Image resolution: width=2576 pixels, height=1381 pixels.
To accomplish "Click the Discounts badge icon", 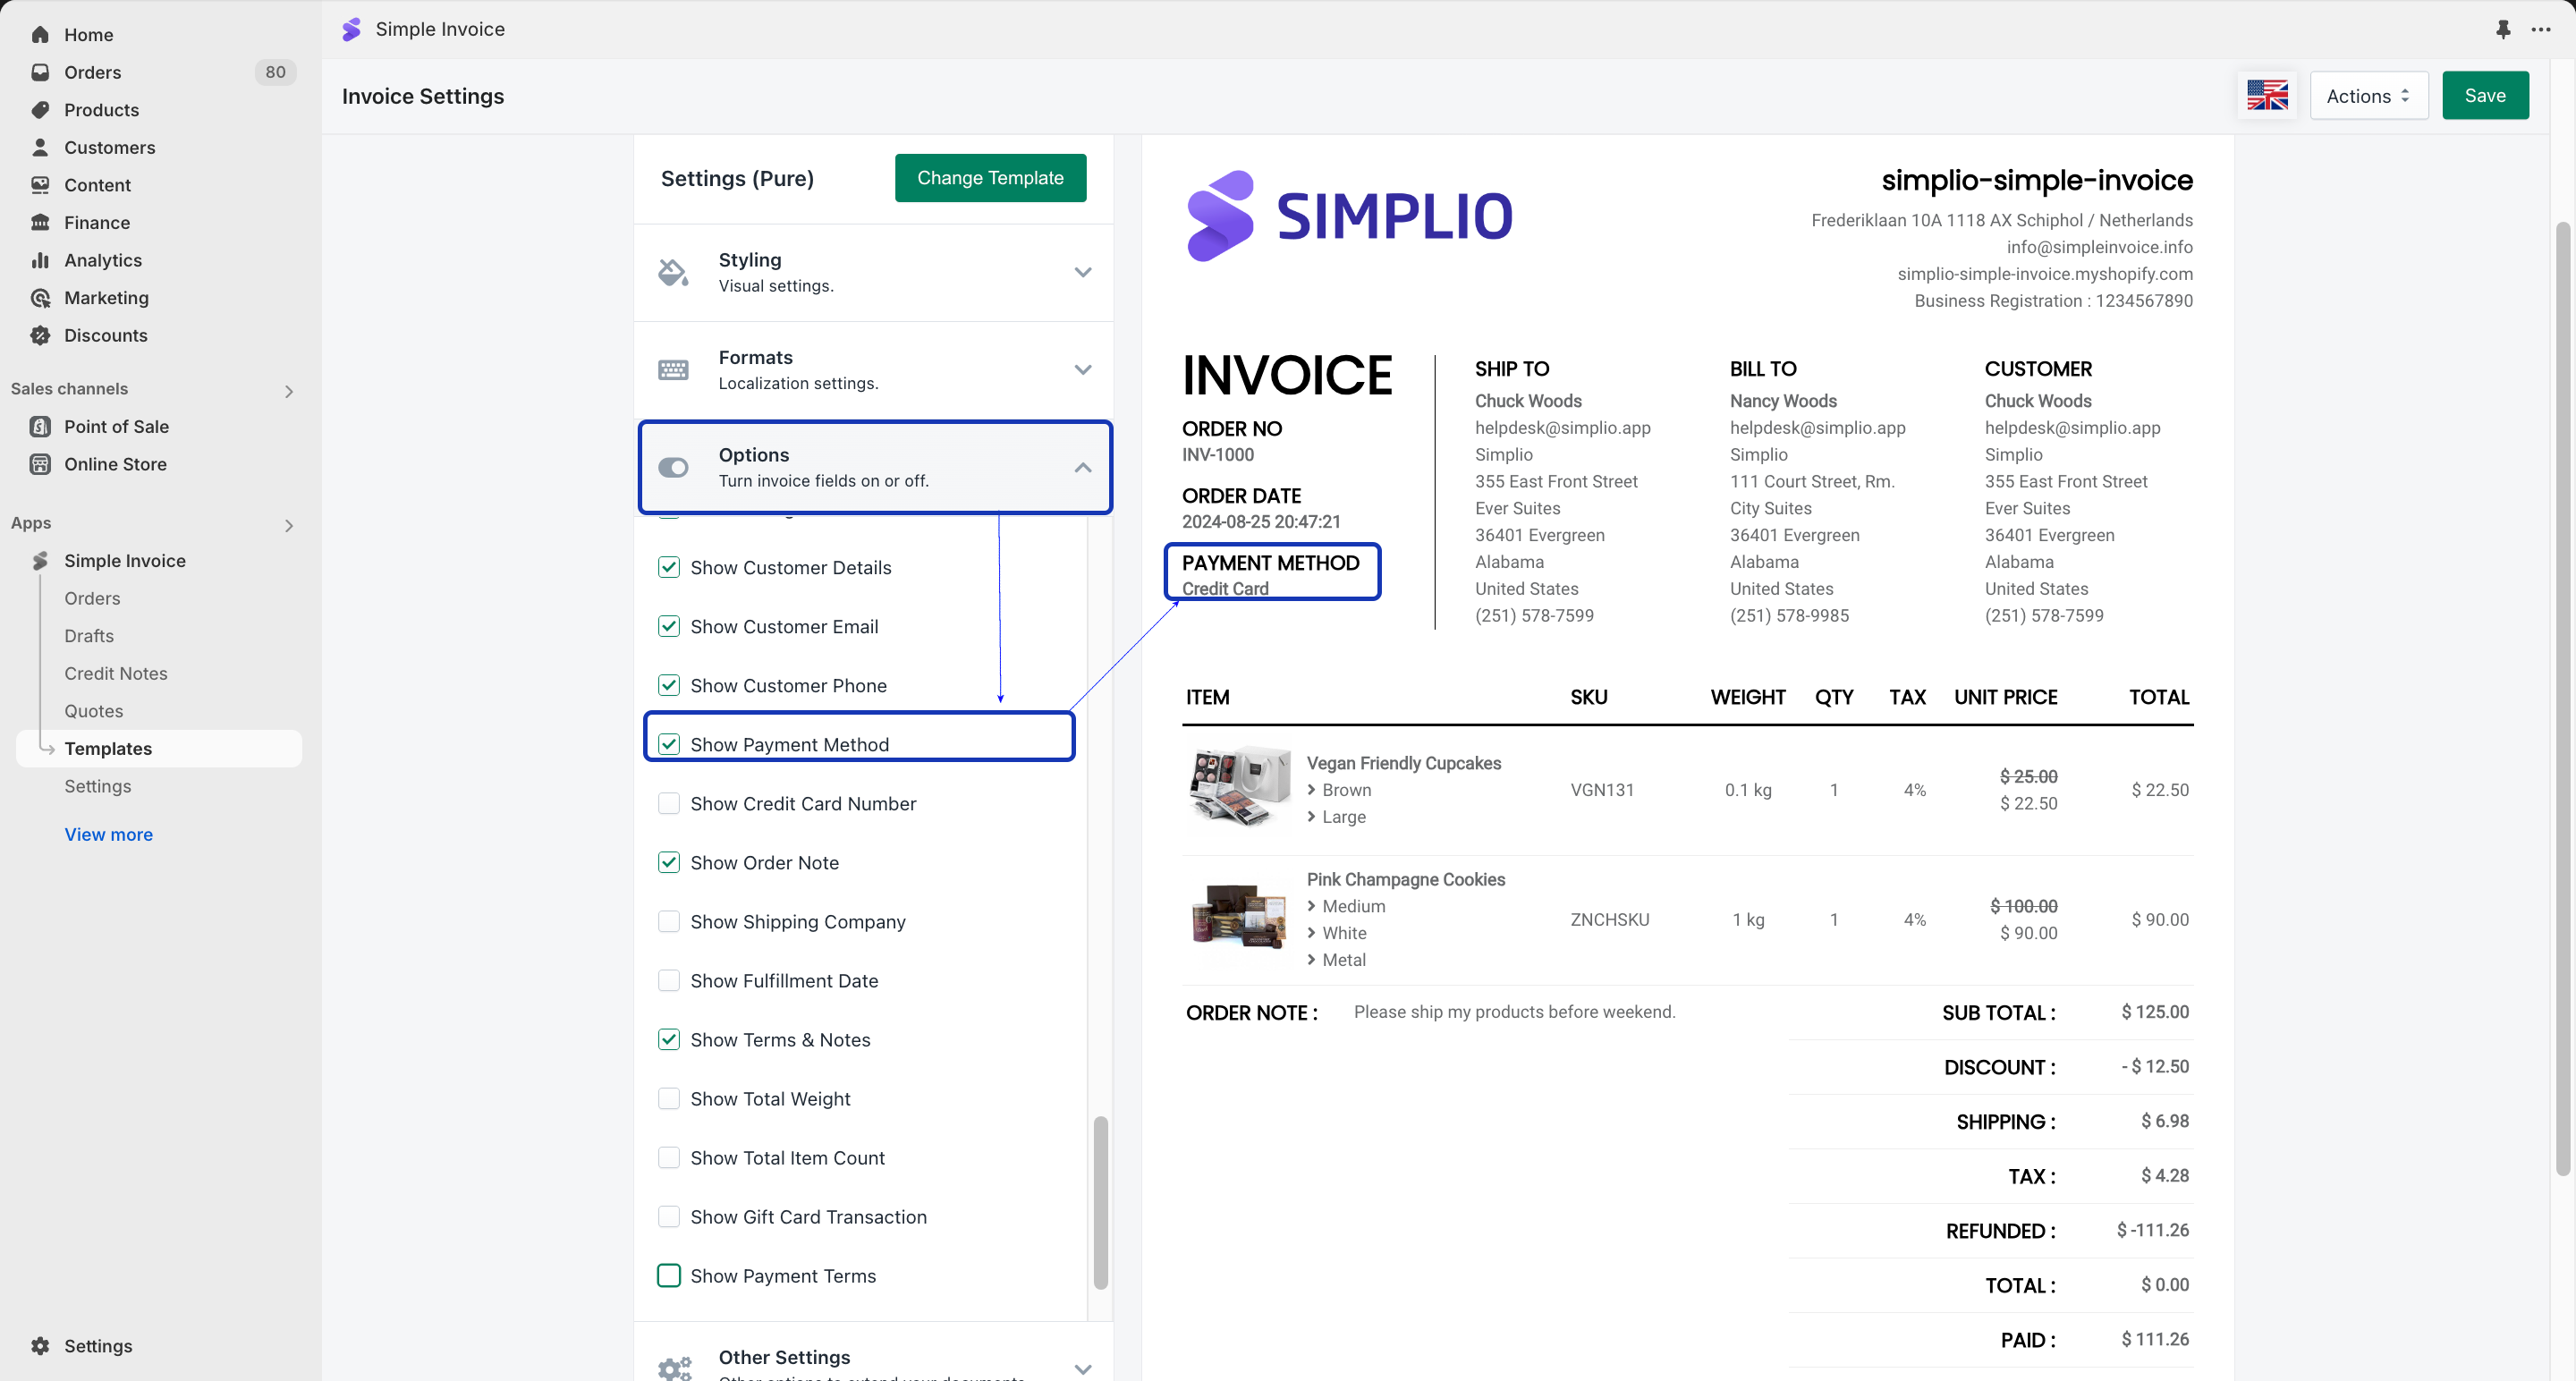I will tap(40, 335).
